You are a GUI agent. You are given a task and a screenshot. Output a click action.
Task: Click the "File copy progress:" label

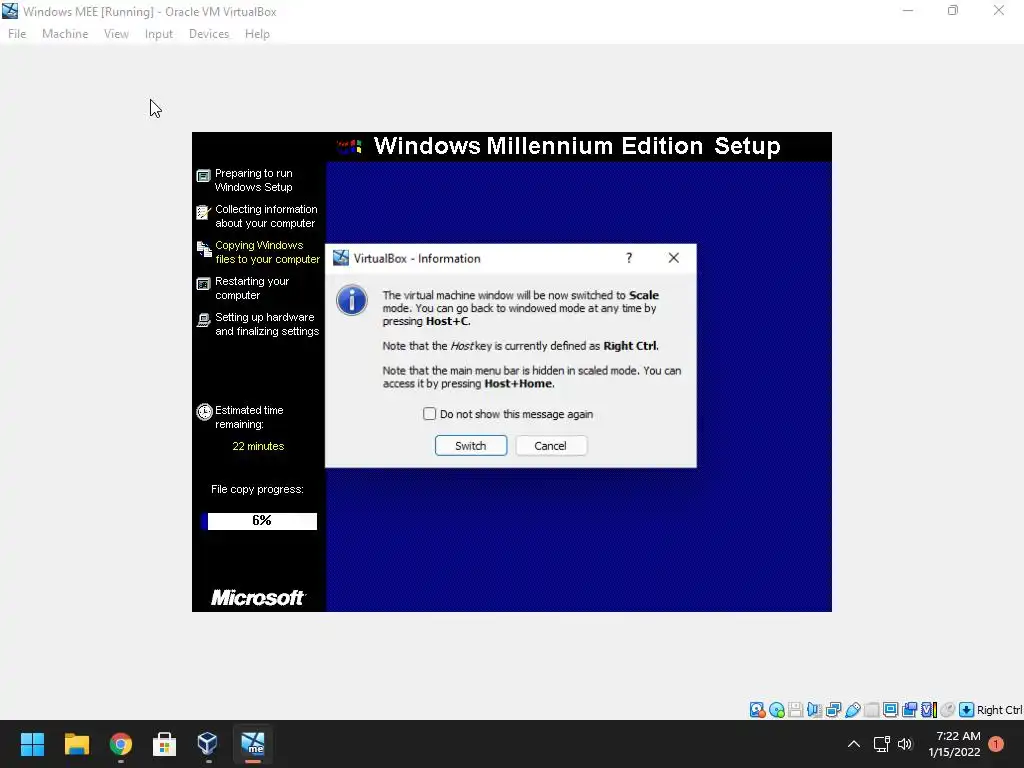[257, 489]
